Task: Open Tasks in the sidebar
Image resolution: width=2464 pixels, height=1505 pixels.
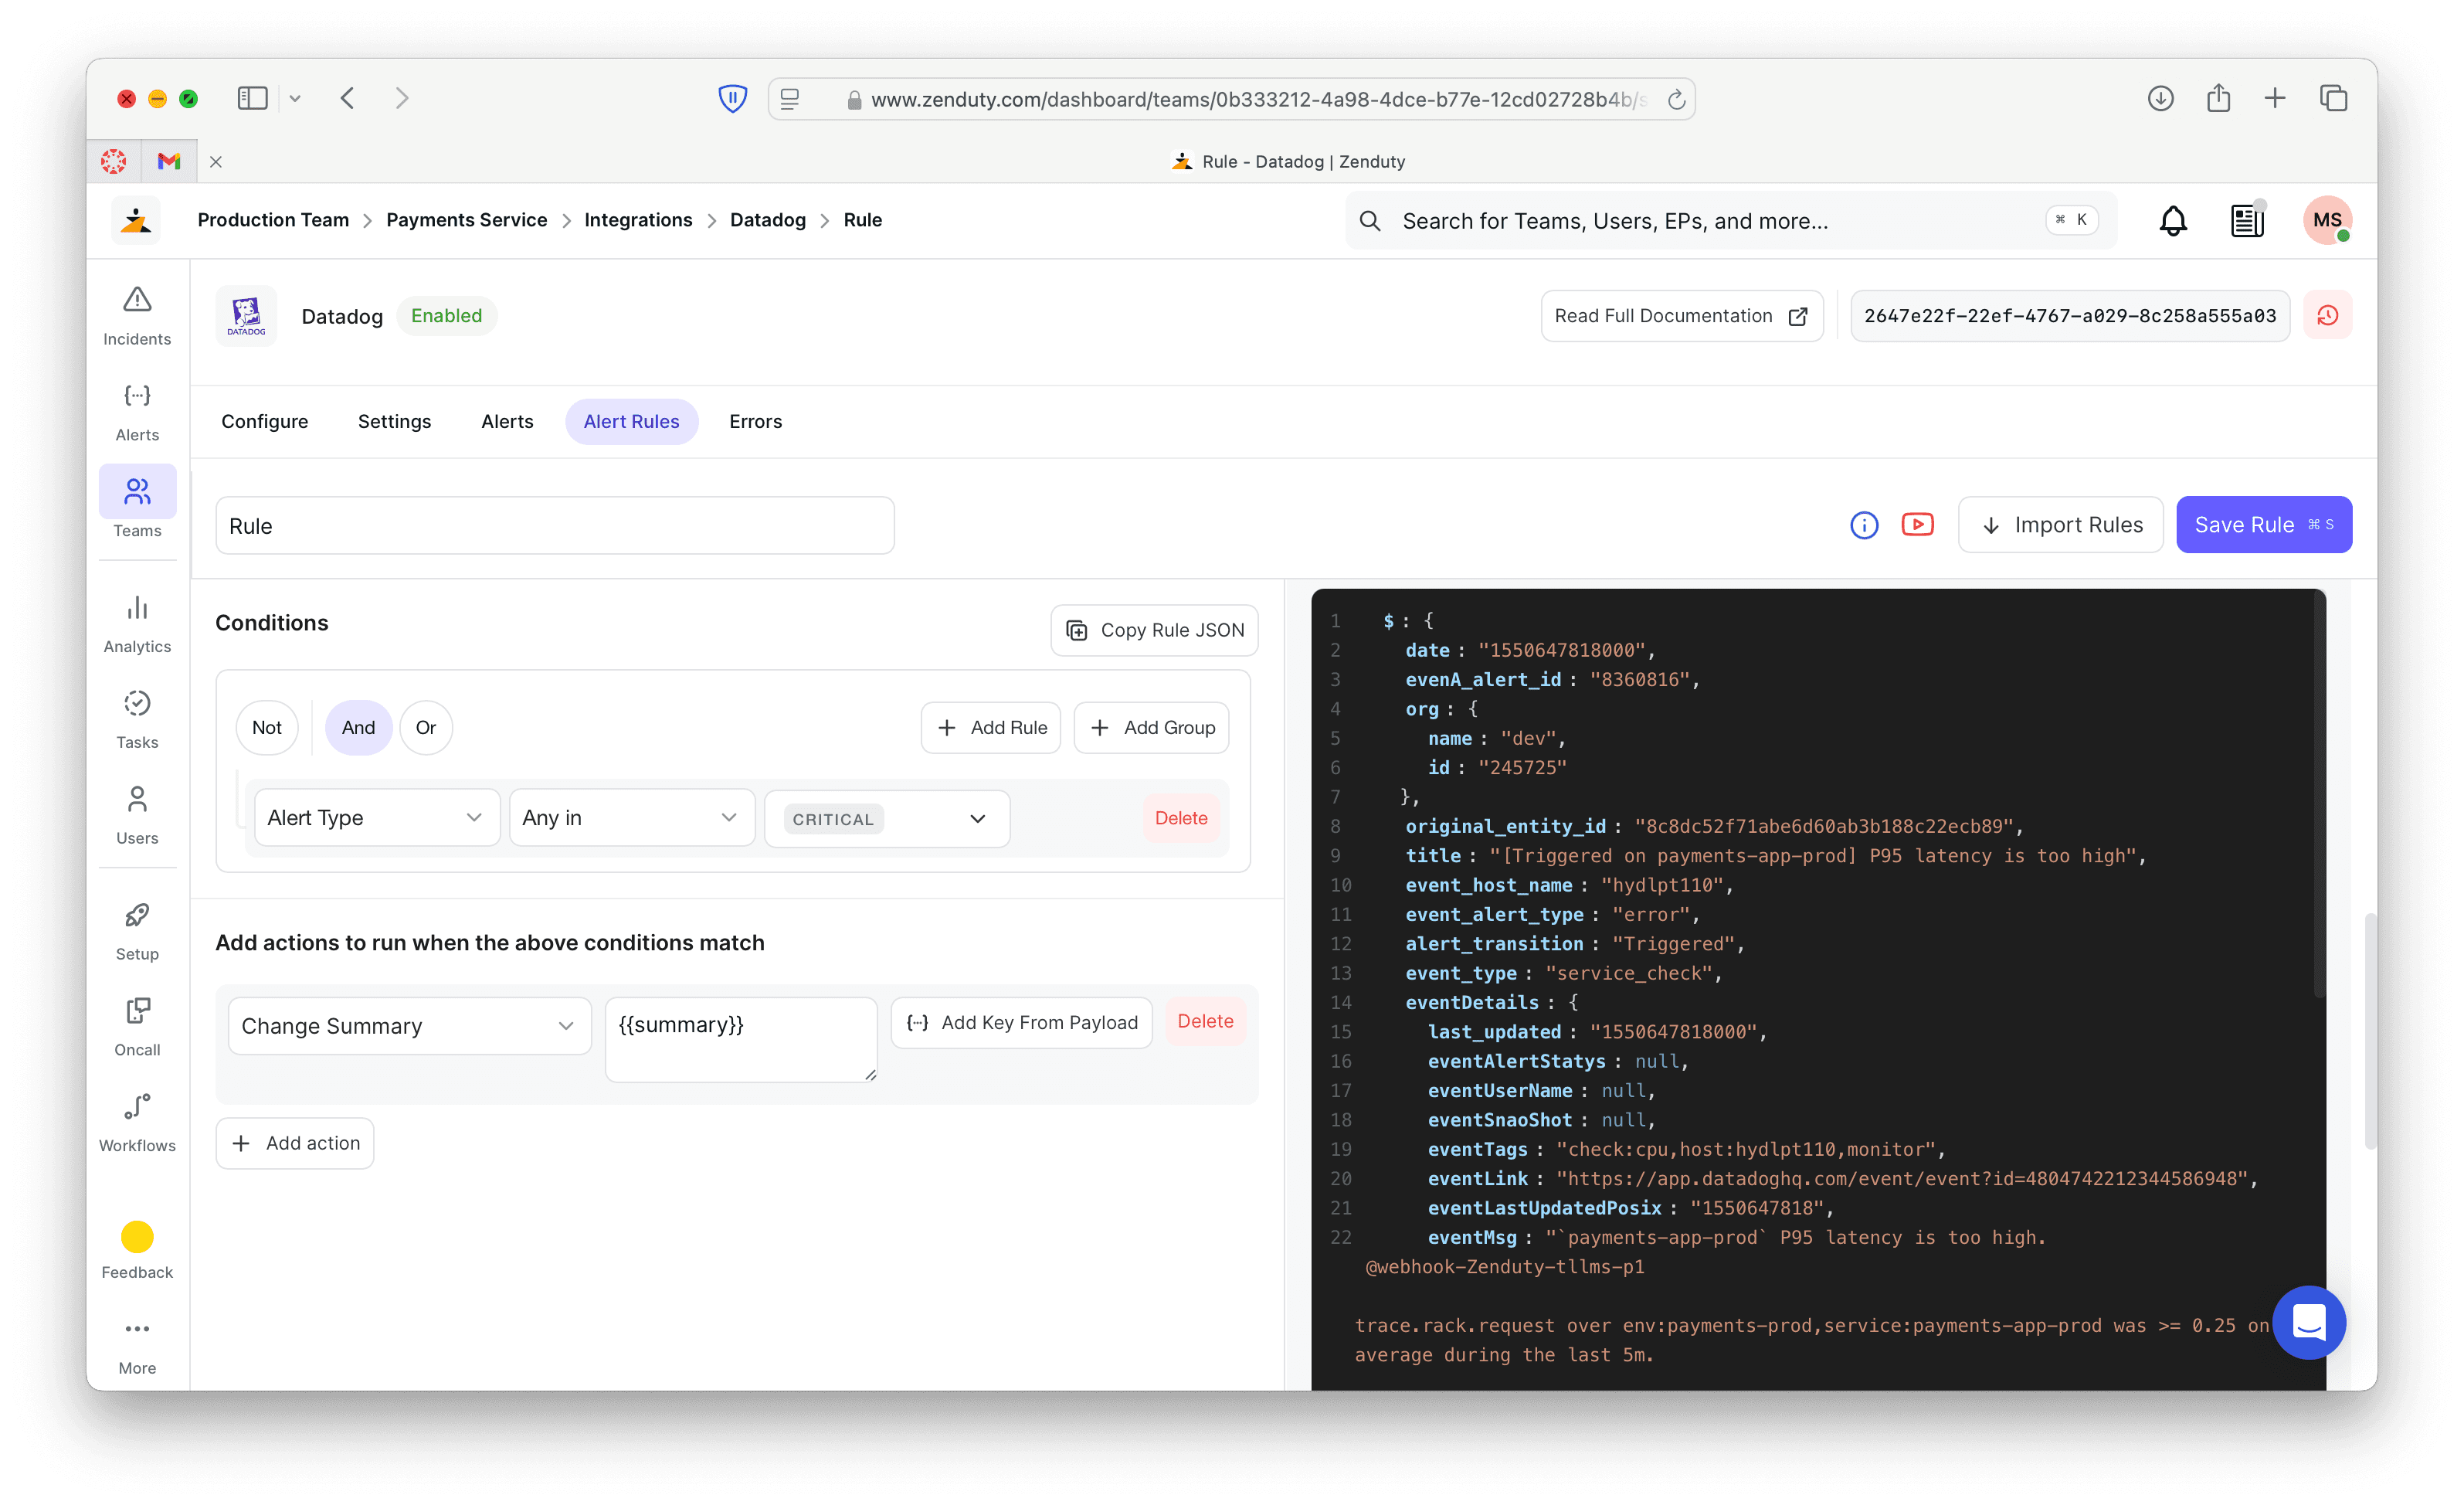Action: [137, 721]
